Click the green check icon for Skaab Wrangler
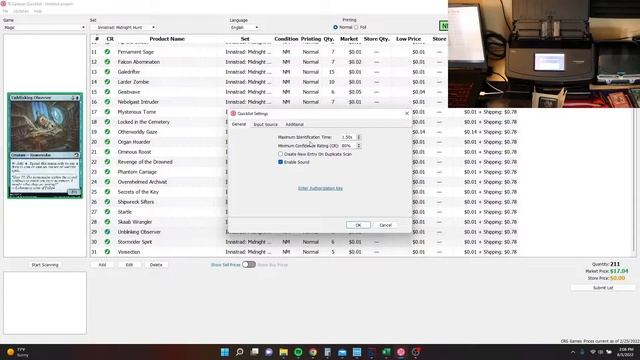 [x=107, y=222]
